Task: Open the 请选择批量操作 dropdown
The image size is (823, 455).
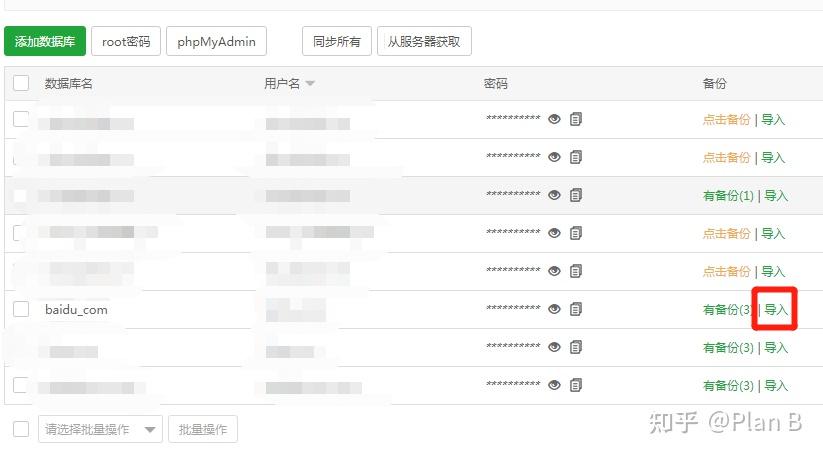Action: [100, 429]
